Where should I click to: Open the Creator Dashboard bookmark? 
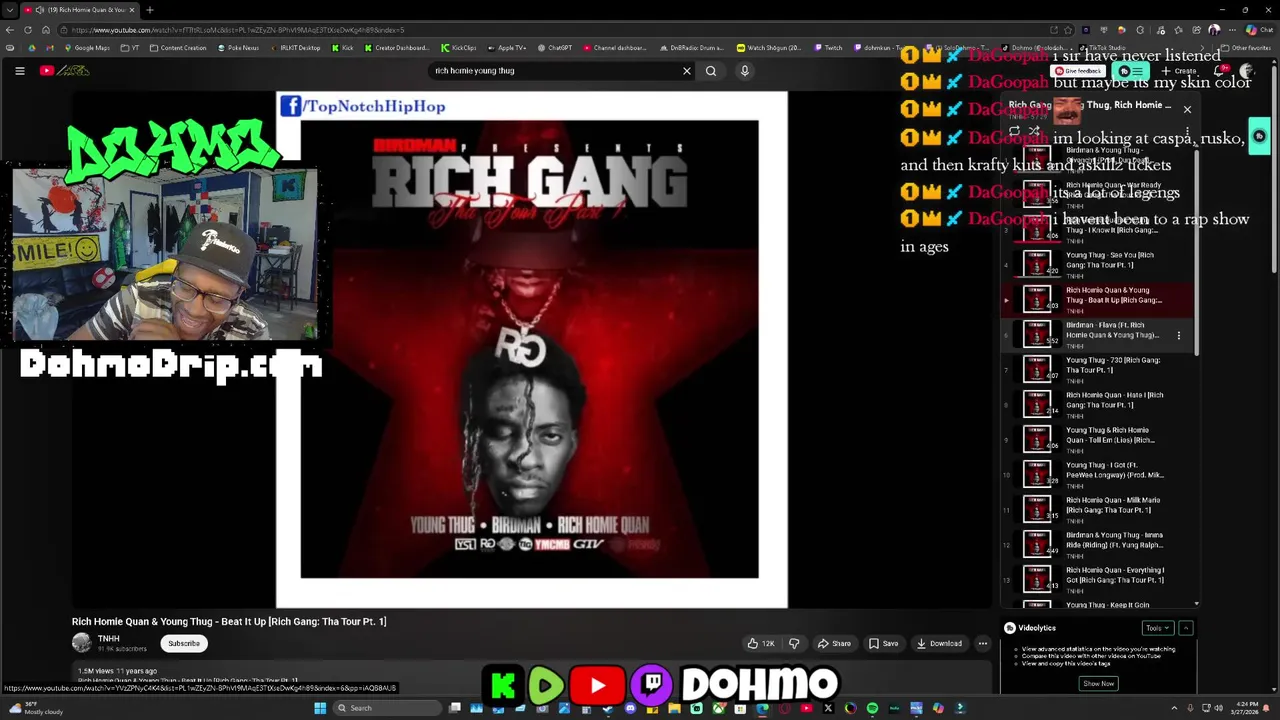click(x=397, y=48)
